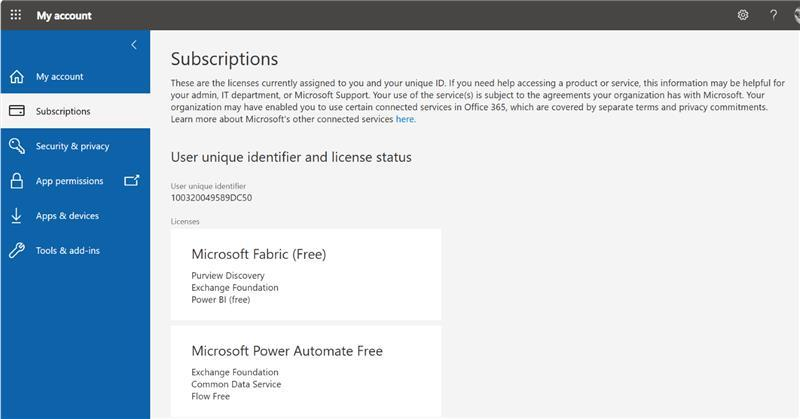
Task: Click the Subscriptions page heading
Action: (x=224, y=59)
